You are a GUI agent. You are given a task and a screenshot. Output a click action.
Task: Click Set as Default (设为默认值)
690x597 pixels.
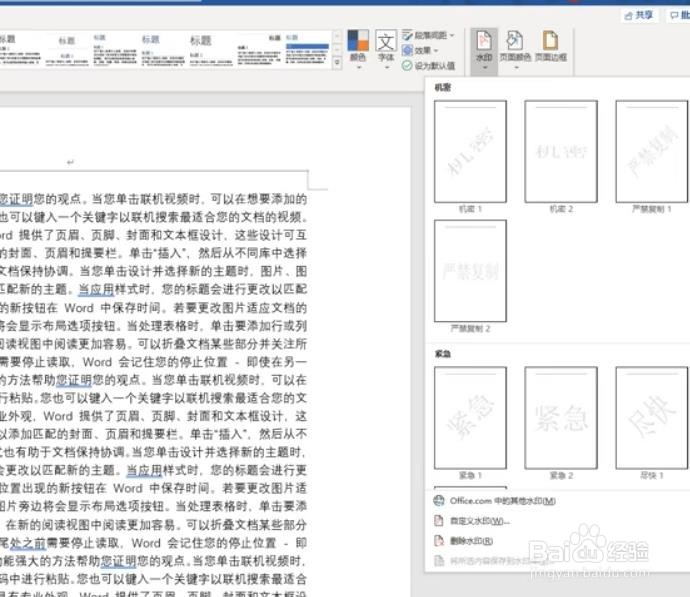pos(428,66)
